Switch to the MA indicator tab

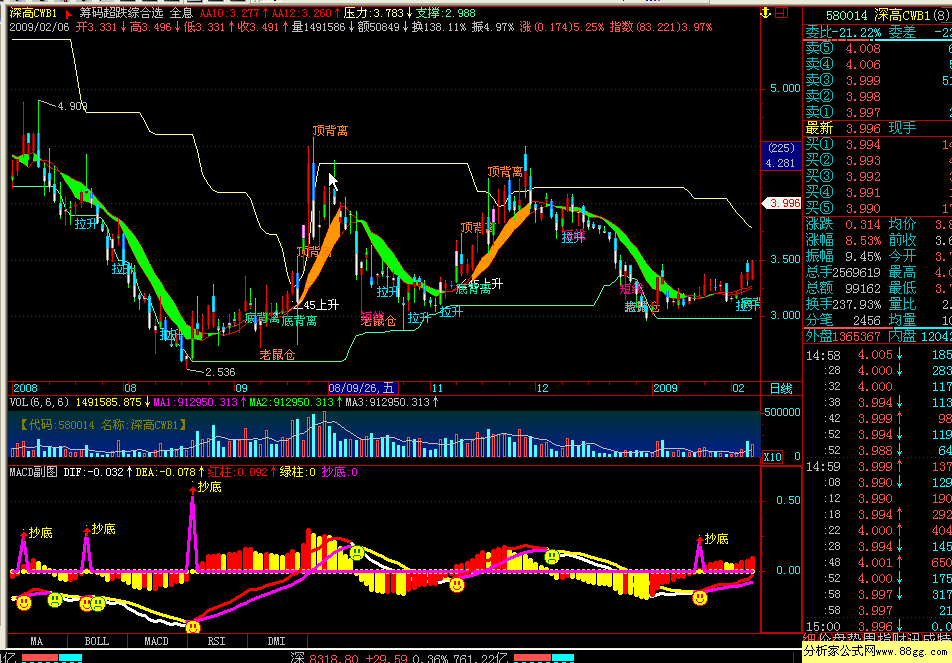[x=36, y=641]
